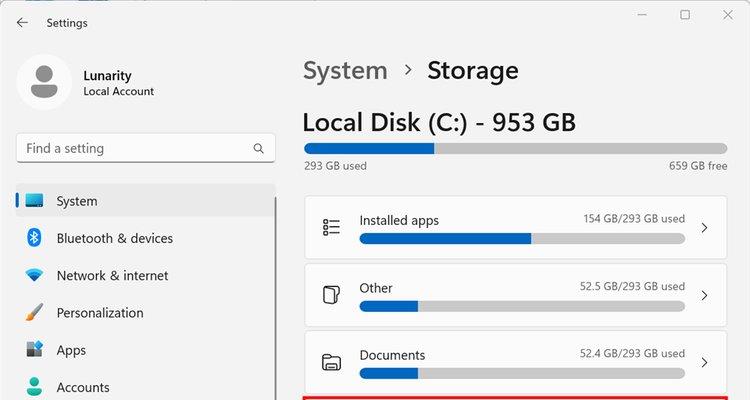Navigate to System in the breadcrumb
The width and height of the screenshot is (750, 400).
345,71
